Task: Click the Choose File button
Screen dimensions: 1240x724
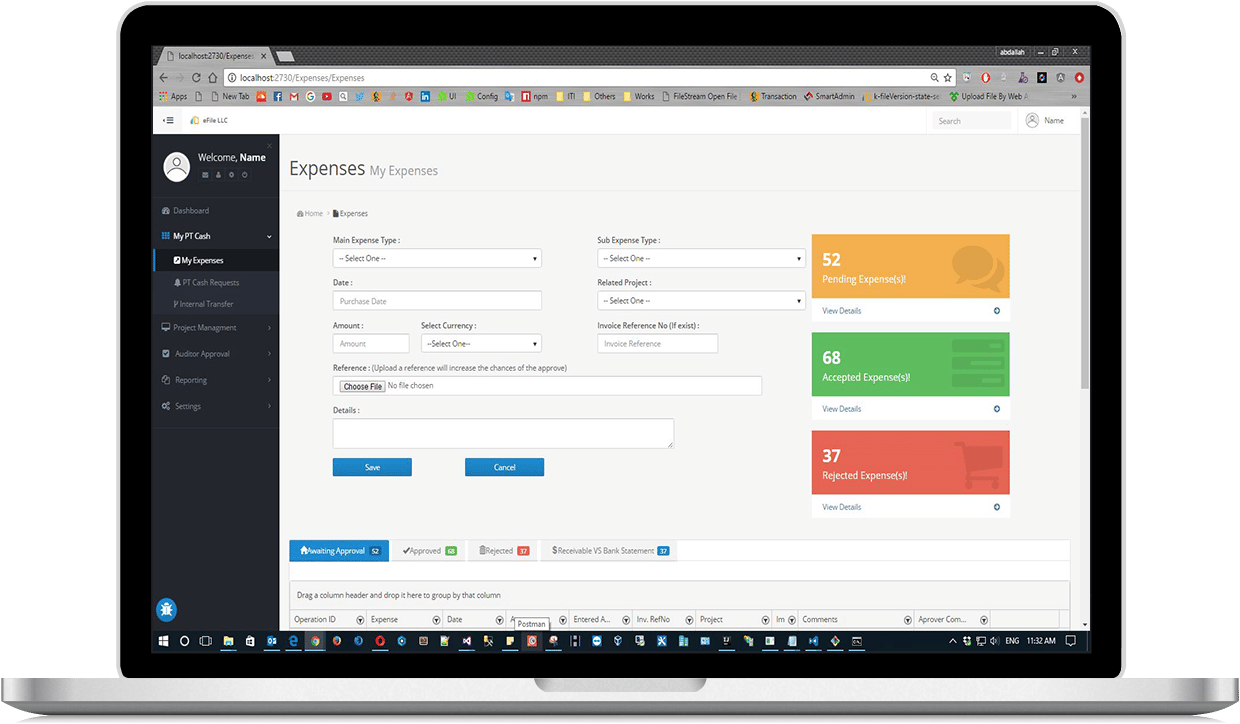Action: [x=362, y=386]
